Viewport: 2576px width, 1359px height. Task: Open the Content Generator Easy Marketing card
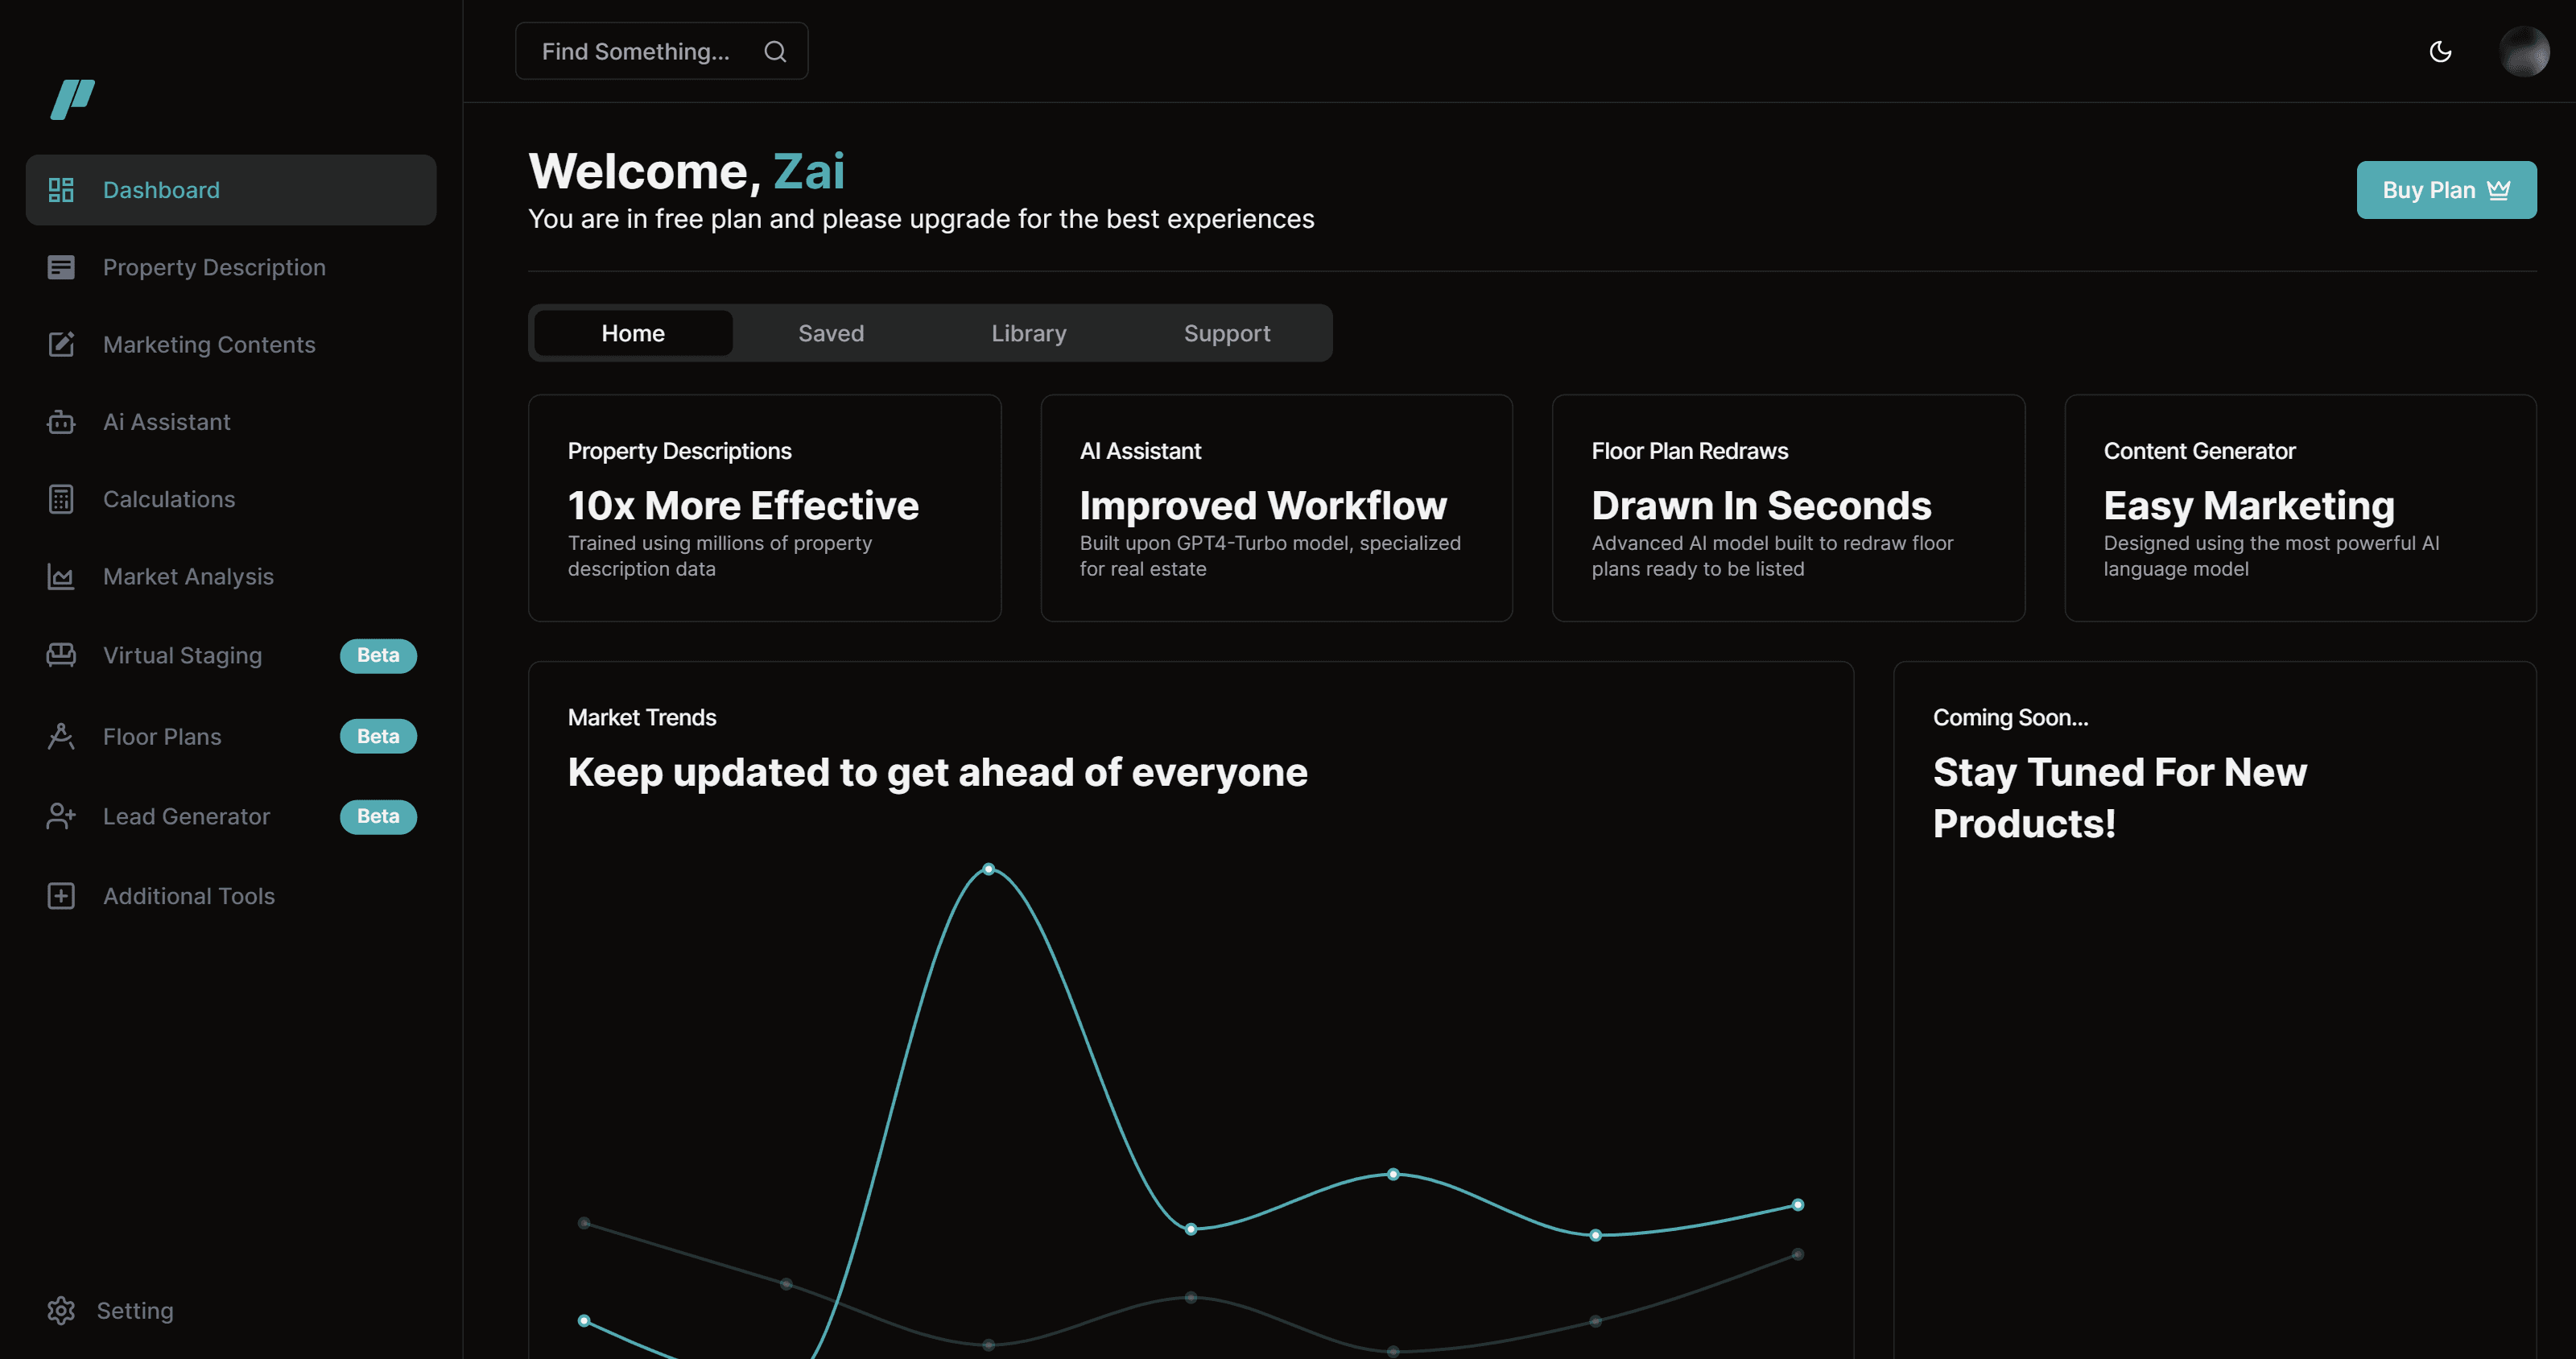2300,508
